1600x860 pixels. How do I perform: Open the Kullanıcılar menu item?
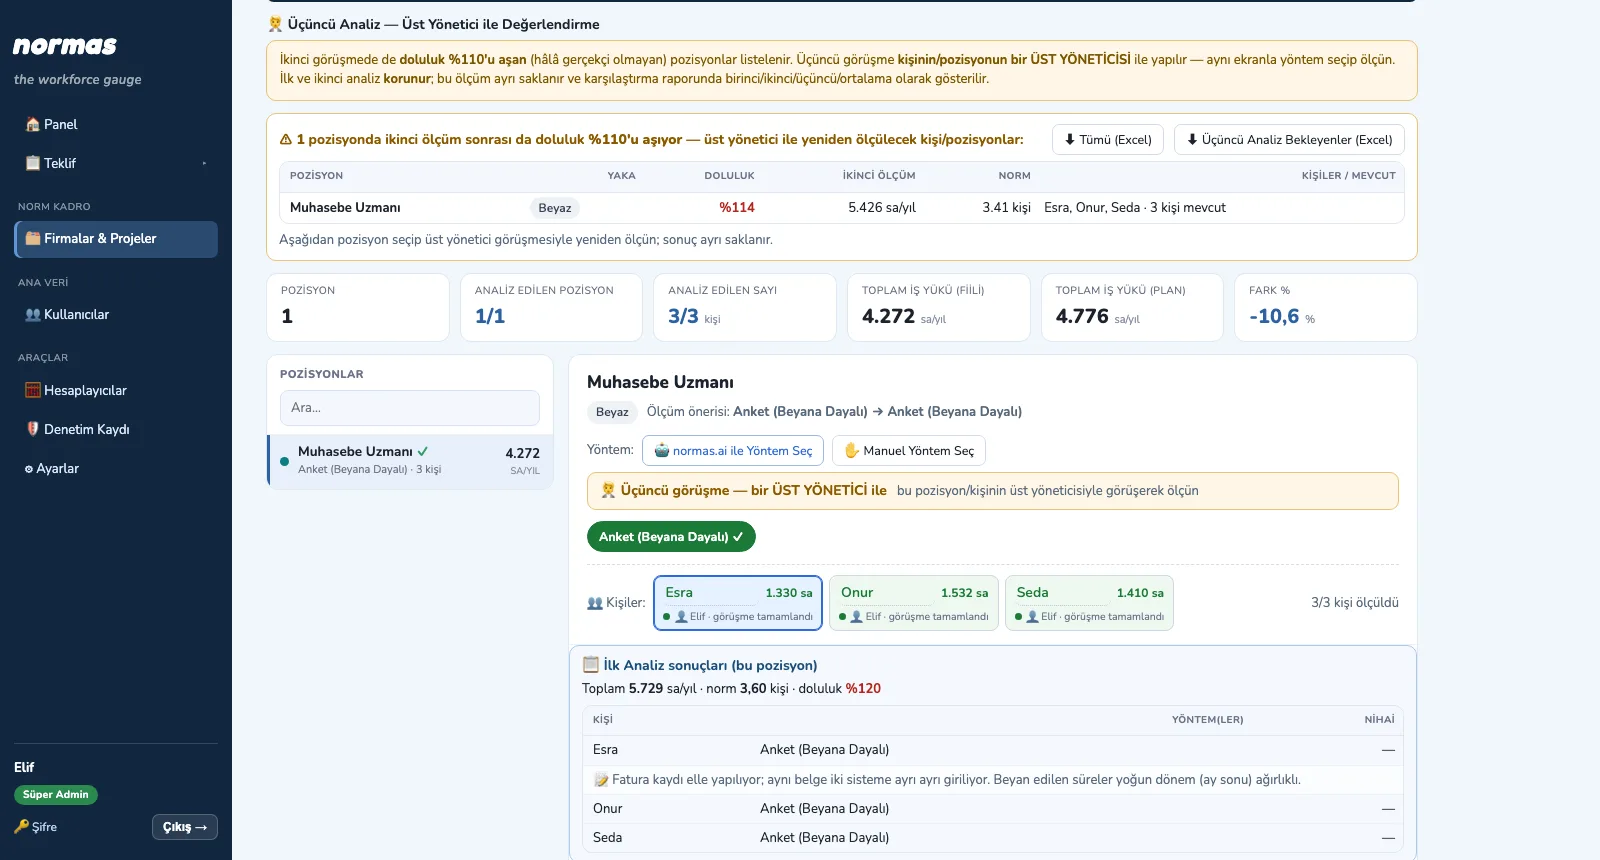116,315
